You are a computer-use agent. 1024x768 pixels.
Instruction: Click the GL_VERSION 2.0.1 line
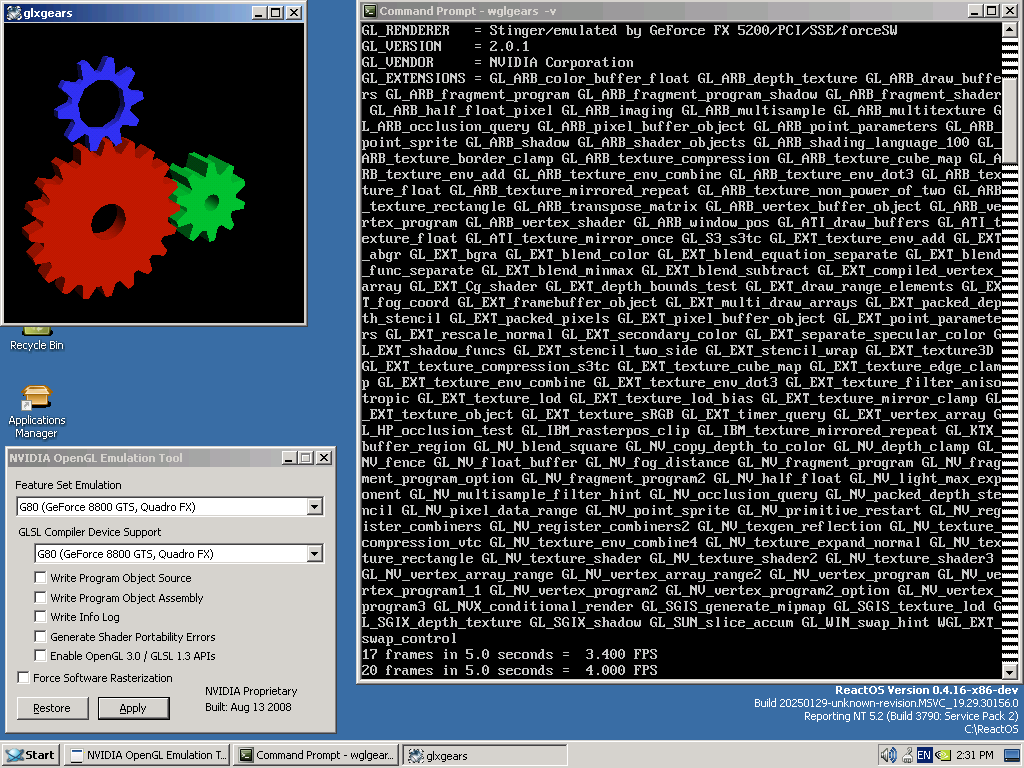click(x=445, y=46)
